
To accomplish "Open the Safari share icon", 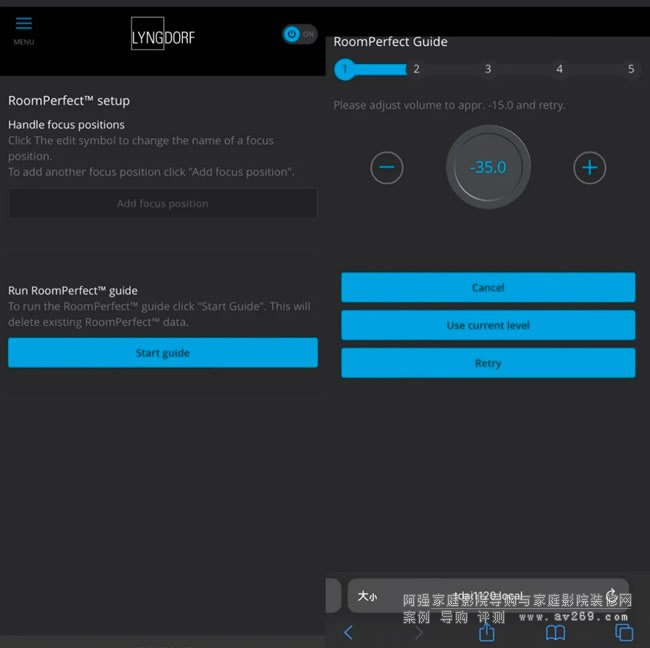I will (487, 632).
